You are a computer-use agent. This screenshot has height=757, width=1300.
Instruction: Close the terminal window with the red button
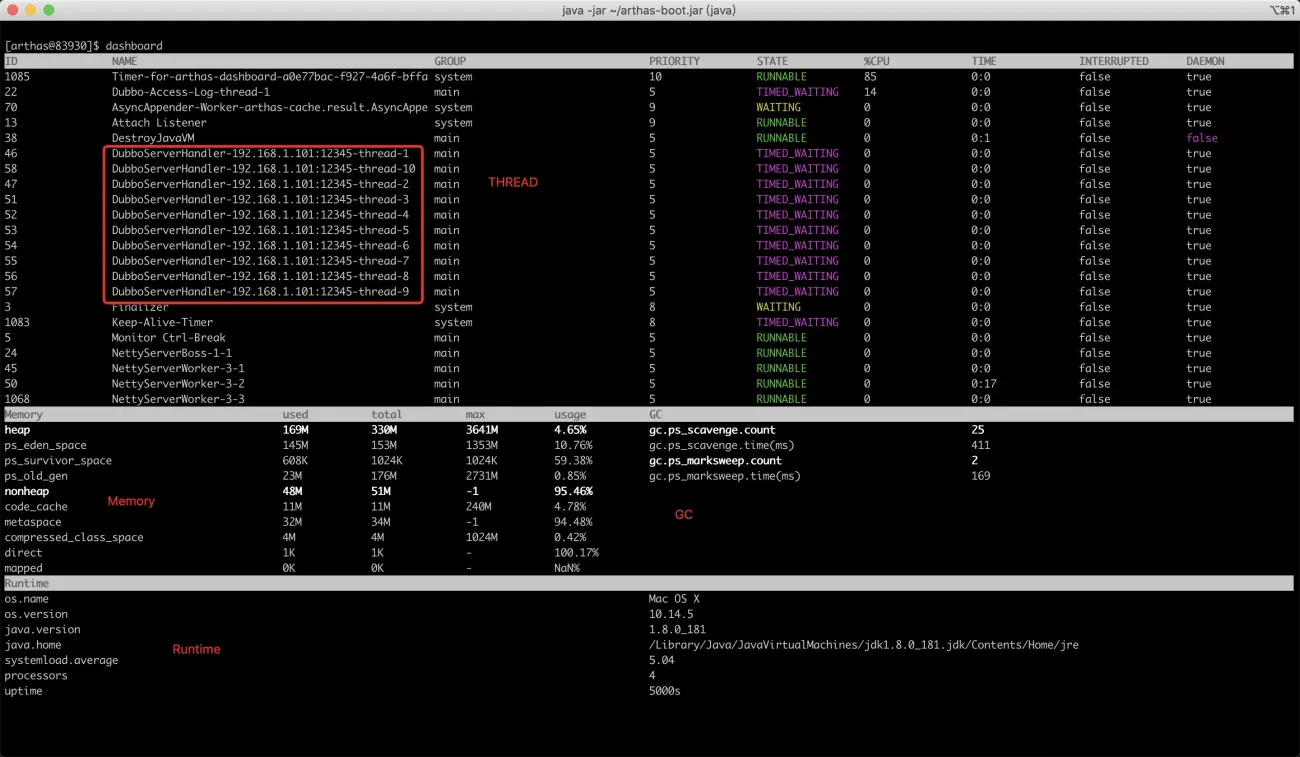point(12,10)
